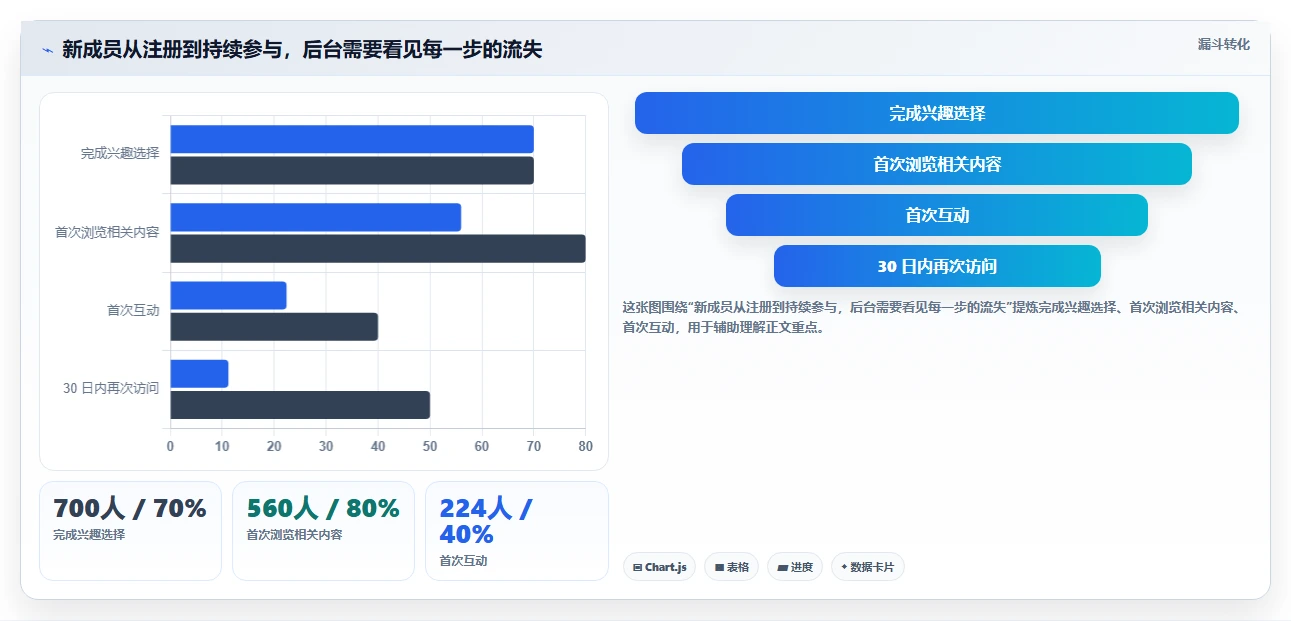The image size is (1291, 621).
Task: Click the 224人 / 40% data card
Action: pyautogui.click(x=517, y=531)
